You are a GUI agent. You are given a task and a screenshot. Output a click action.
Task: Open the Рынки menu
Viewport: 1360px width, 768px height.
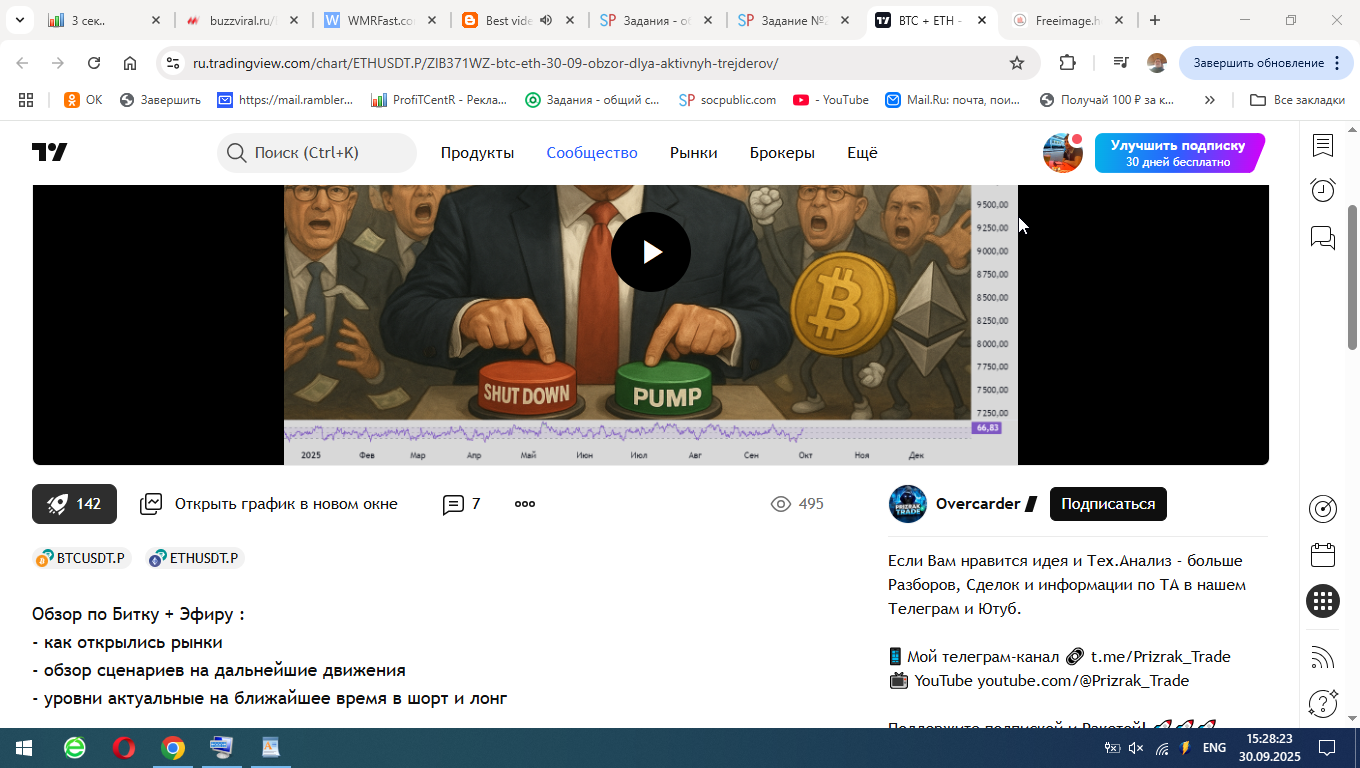click(694, 153)
